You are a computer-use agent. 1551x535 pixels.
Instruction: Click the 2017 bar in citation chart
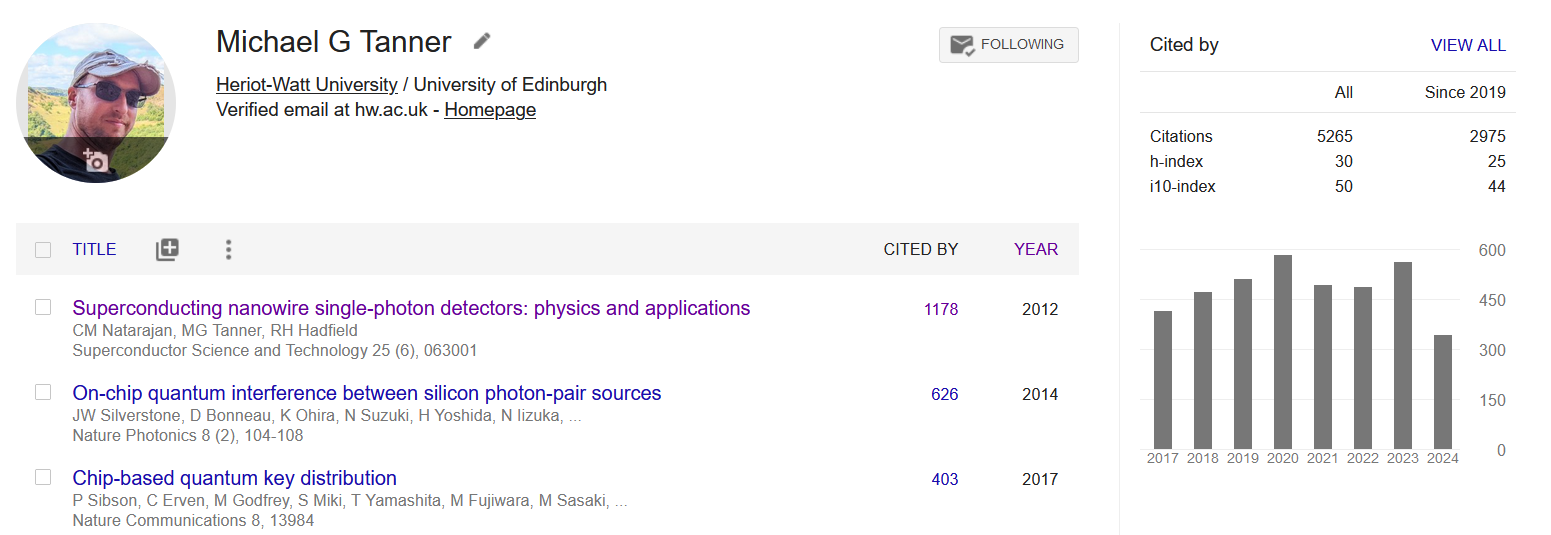[1162, 380]
